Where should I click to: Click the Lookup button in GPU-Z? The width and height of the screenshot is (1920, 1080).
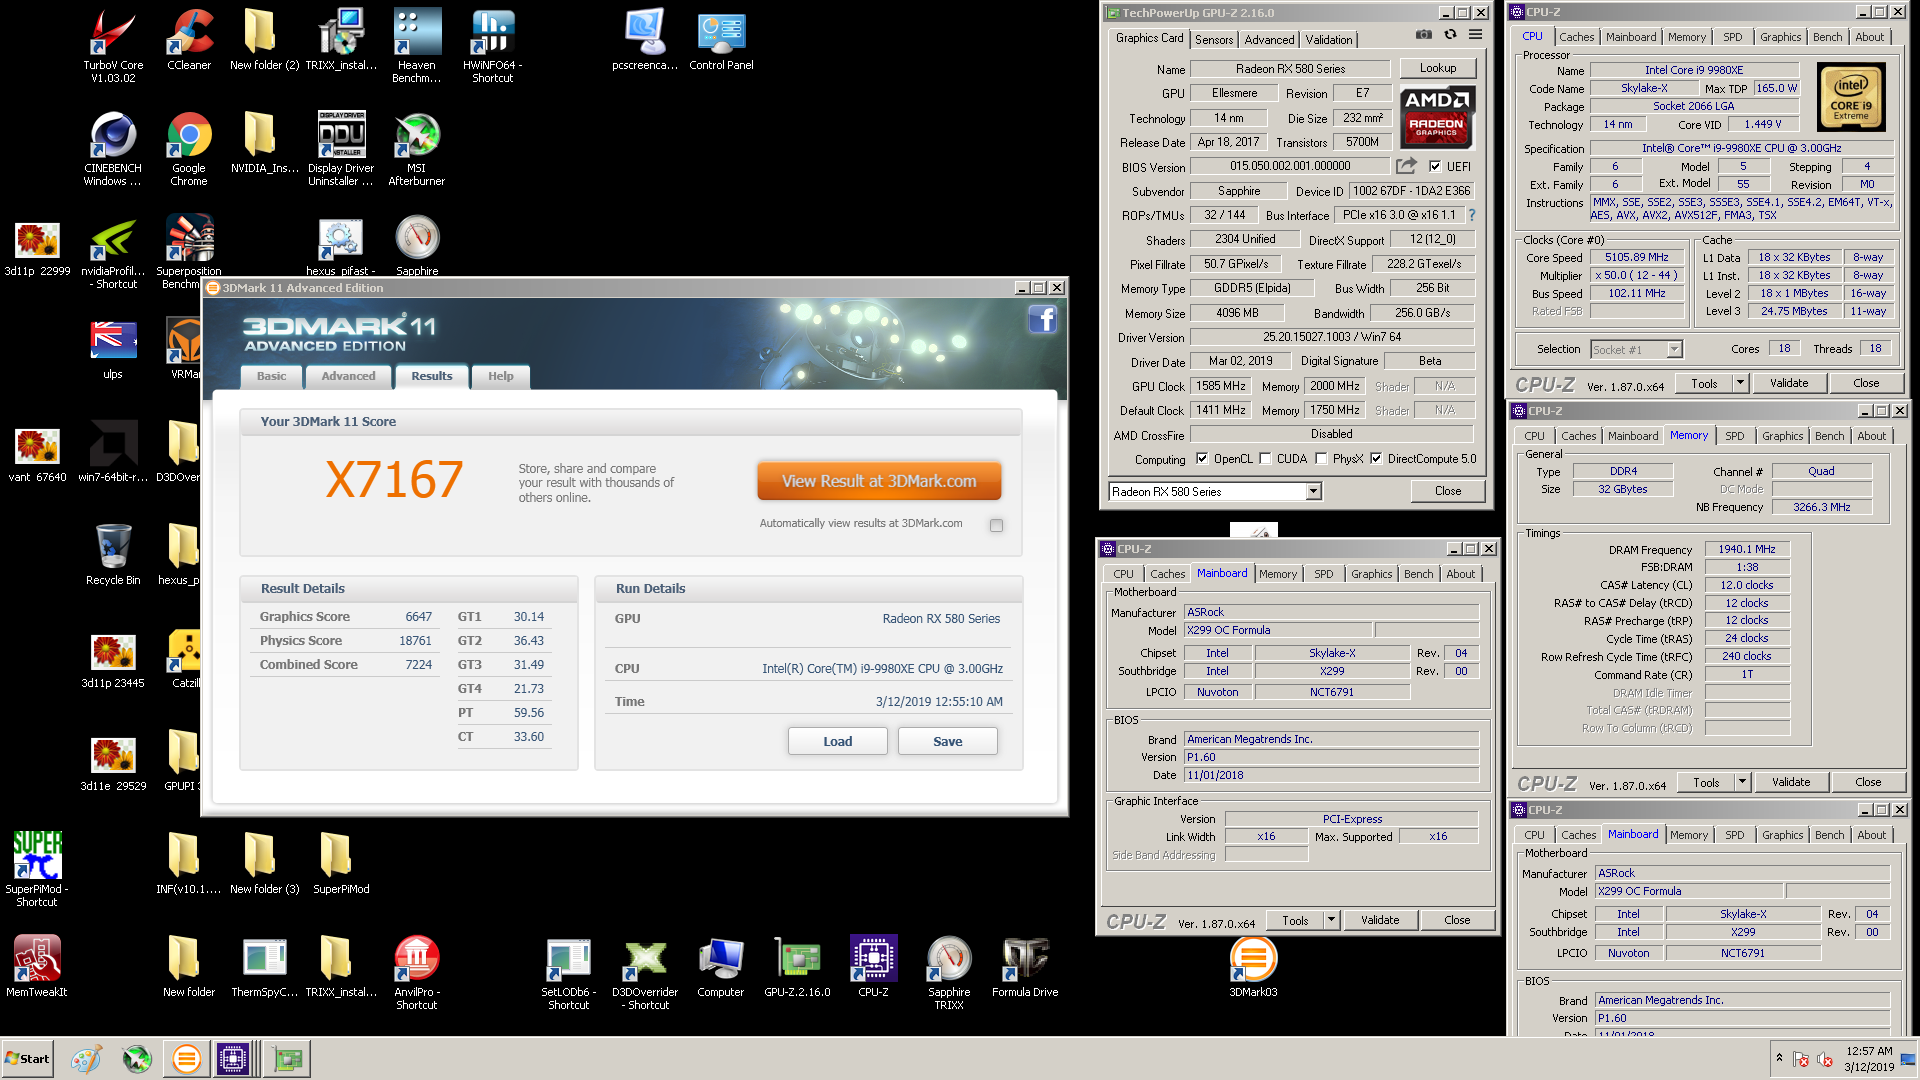pyautogui.click(x=1438, y=68)
